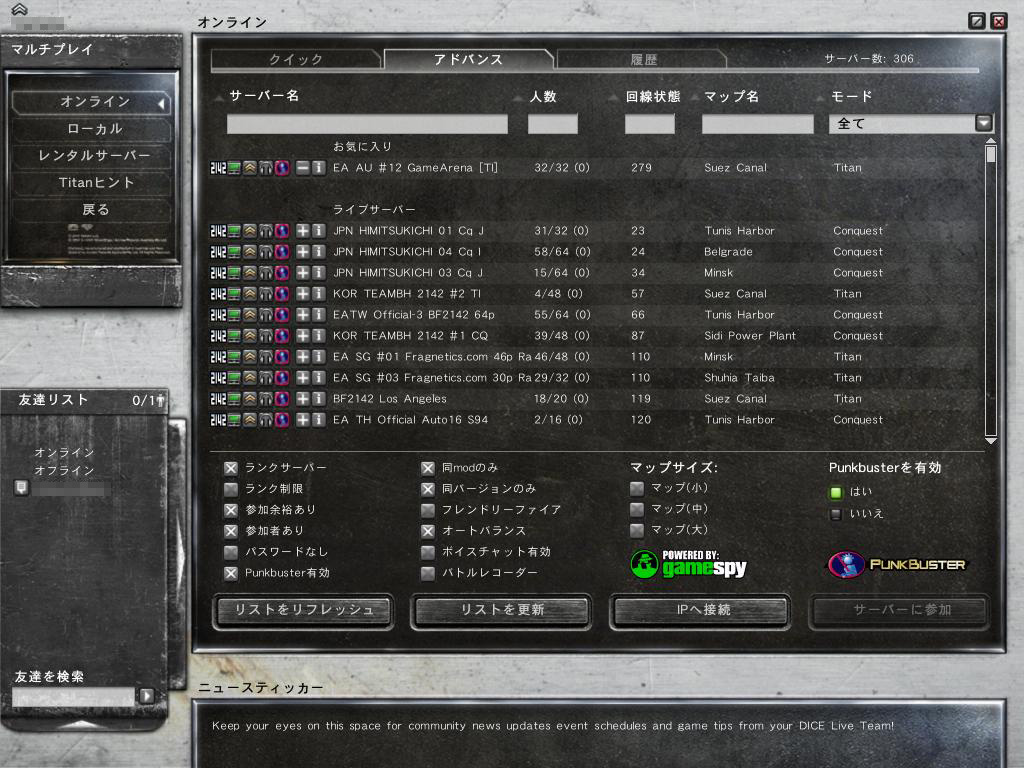Click the GameSpy logo
This screenshot has width=1024, height=768.
tap(688, 564)
